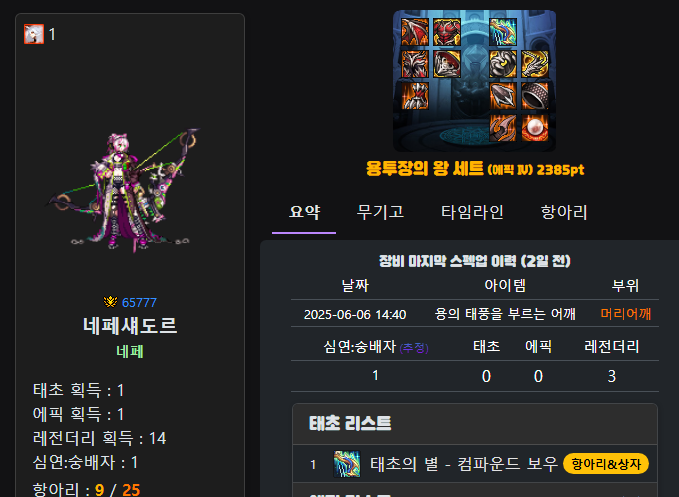Click the pink-haired archer character sprite
Image resolution: width=679 pixels, height=497 pixels.
[x=123, y=190]
